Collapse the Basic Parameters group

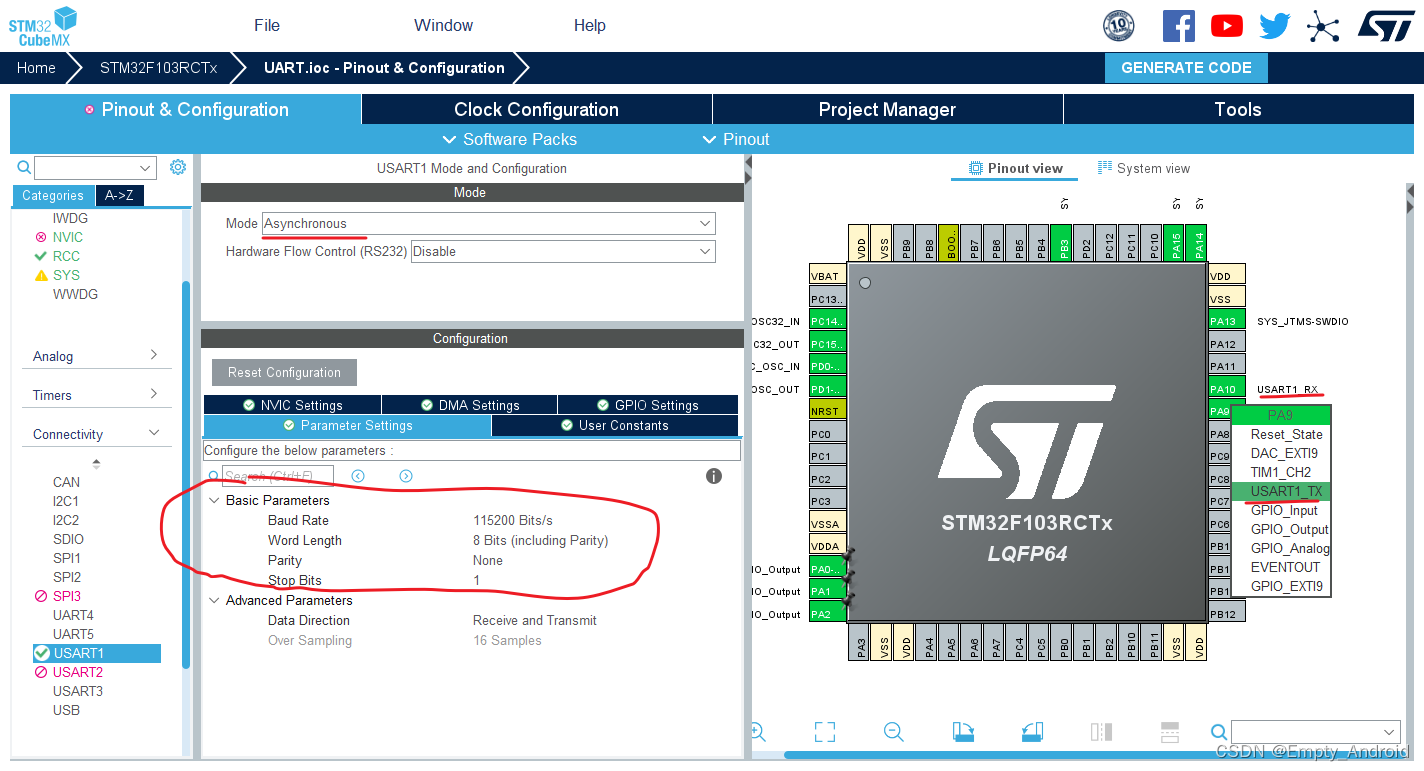[214, 500]
